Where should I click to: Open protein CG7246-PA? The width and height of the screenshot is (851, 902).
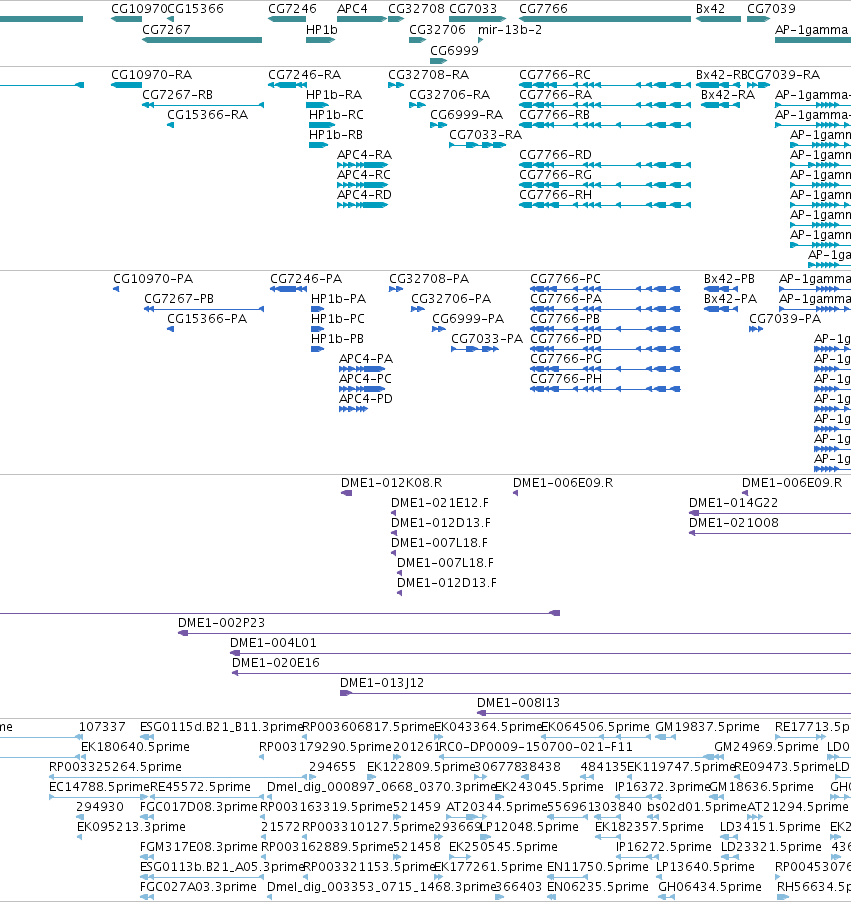click(306, 279)
